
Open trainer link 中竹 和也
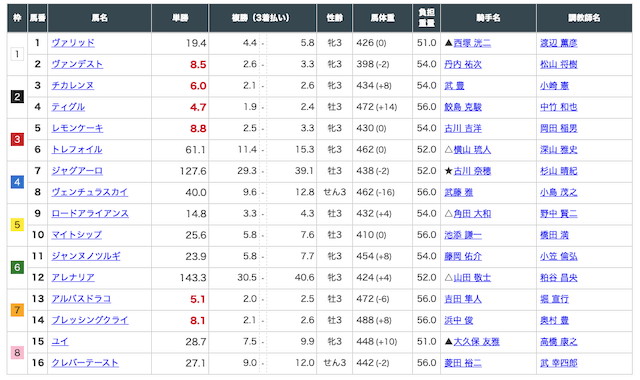(x=559, y=107)
